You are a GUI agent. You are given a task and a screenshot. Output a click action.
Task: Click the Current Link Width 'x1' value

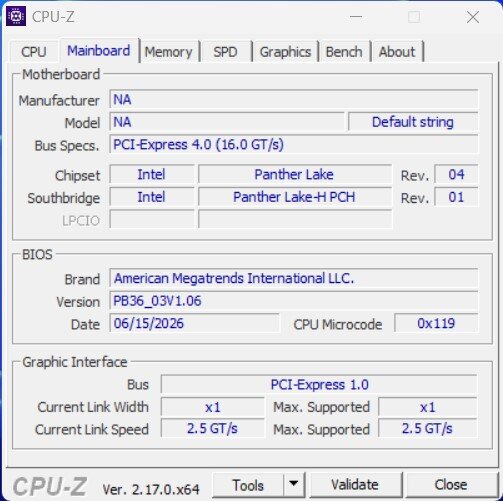[213, 407]
